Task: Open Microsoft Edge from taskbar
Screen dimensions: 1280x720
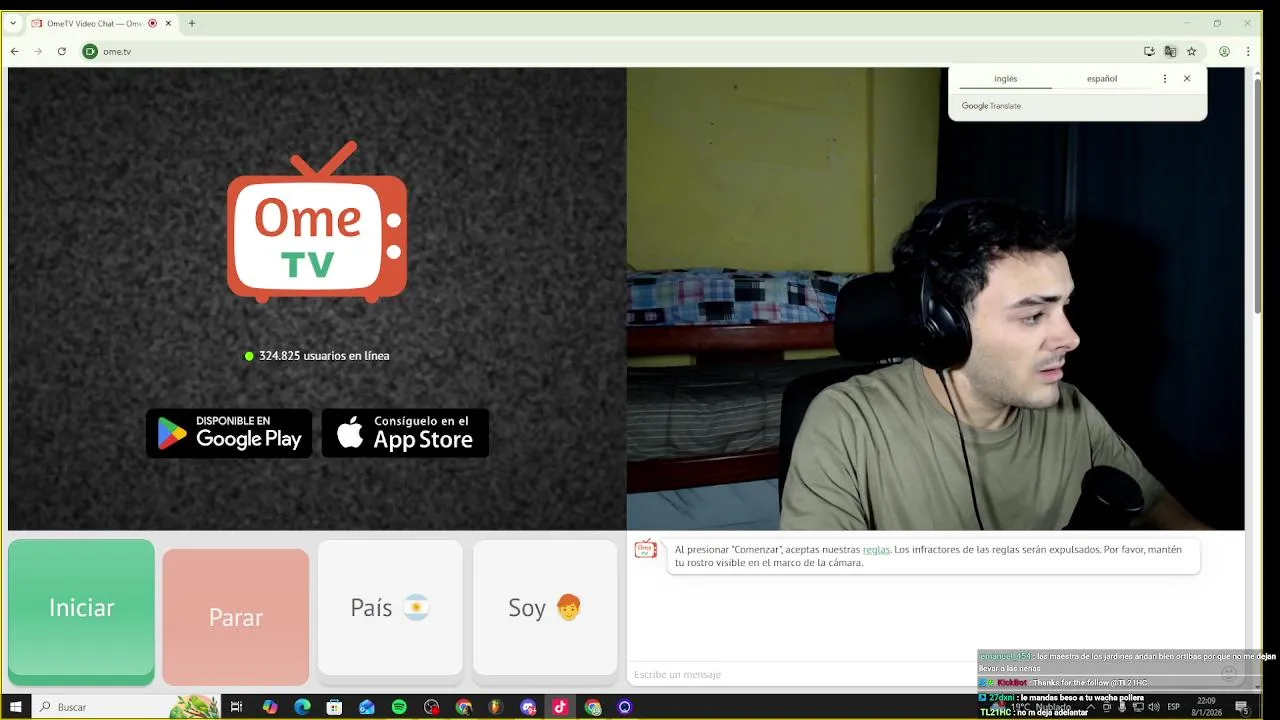Action: coord(302,707)
